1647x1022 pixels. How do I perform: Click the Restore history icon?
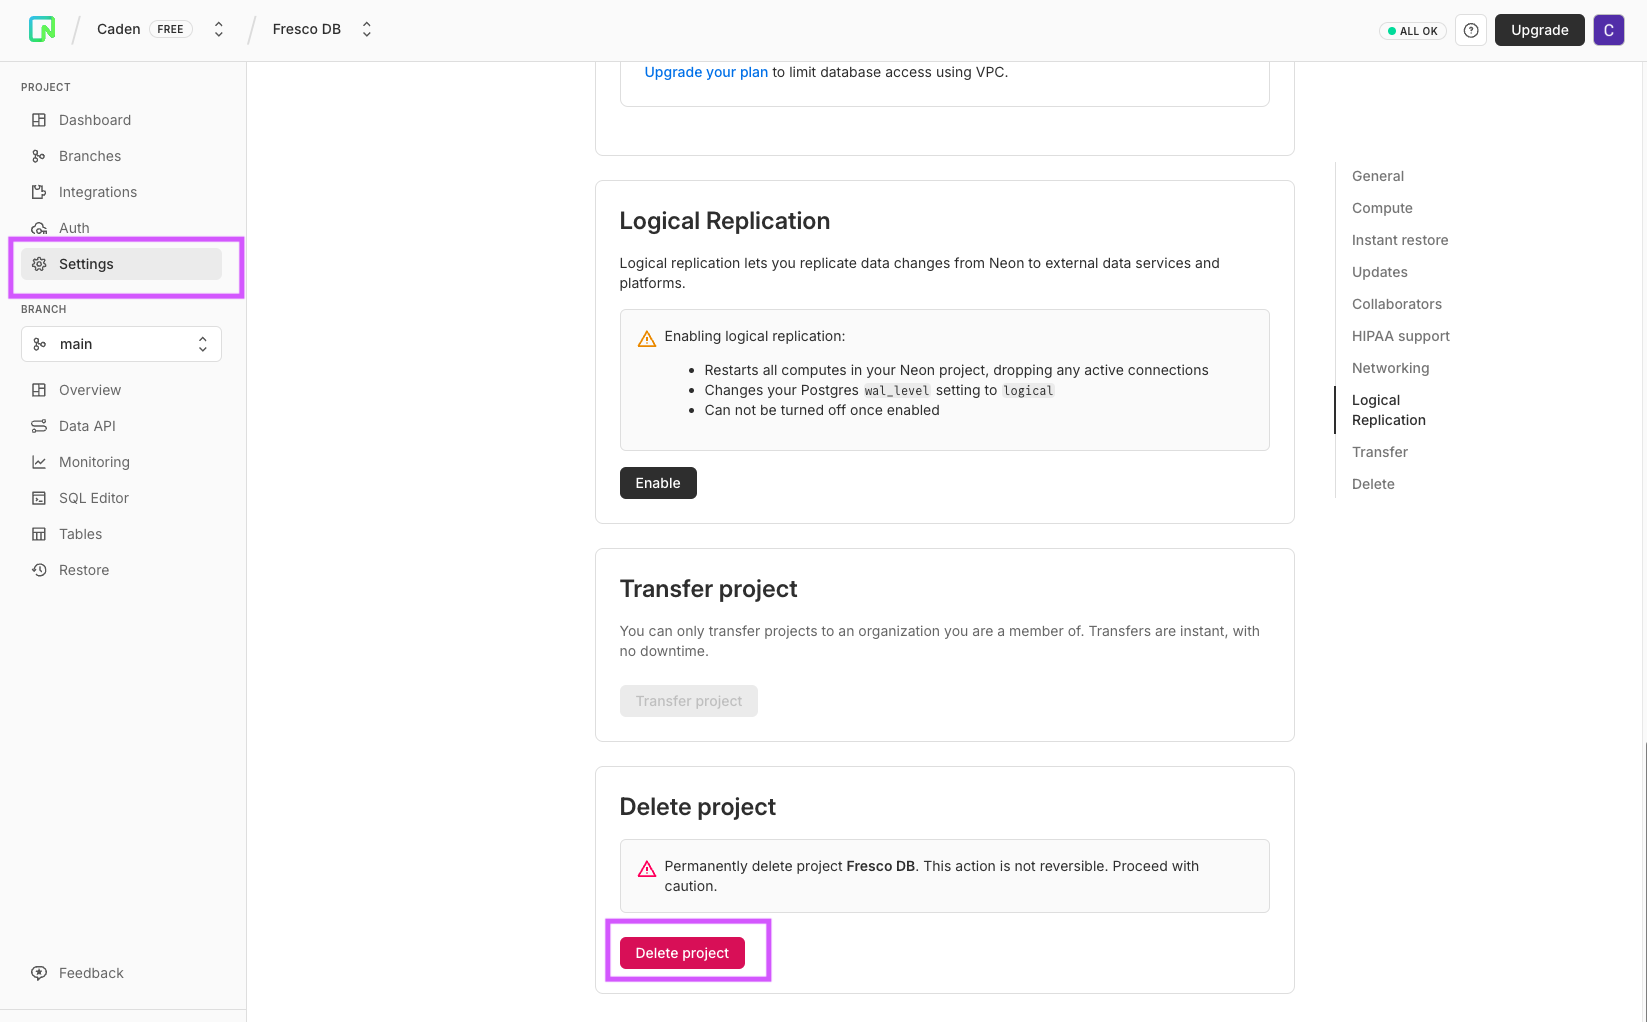[x=39, y=570]
